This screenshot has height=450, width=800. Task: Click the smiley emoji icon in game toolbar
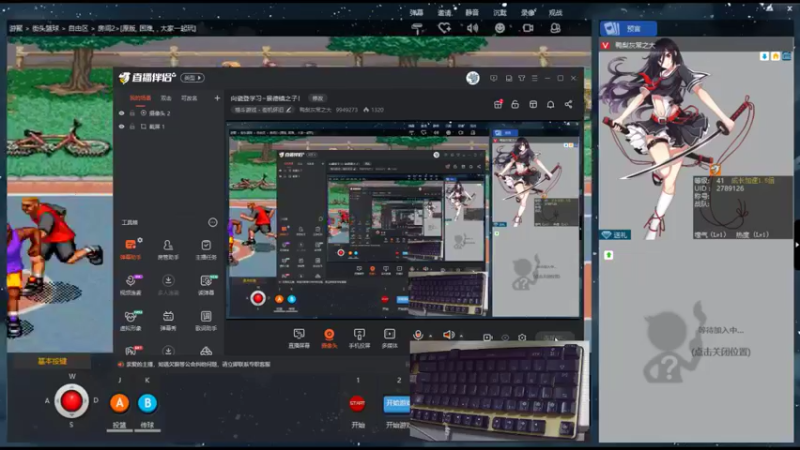[x=500, y=28]
